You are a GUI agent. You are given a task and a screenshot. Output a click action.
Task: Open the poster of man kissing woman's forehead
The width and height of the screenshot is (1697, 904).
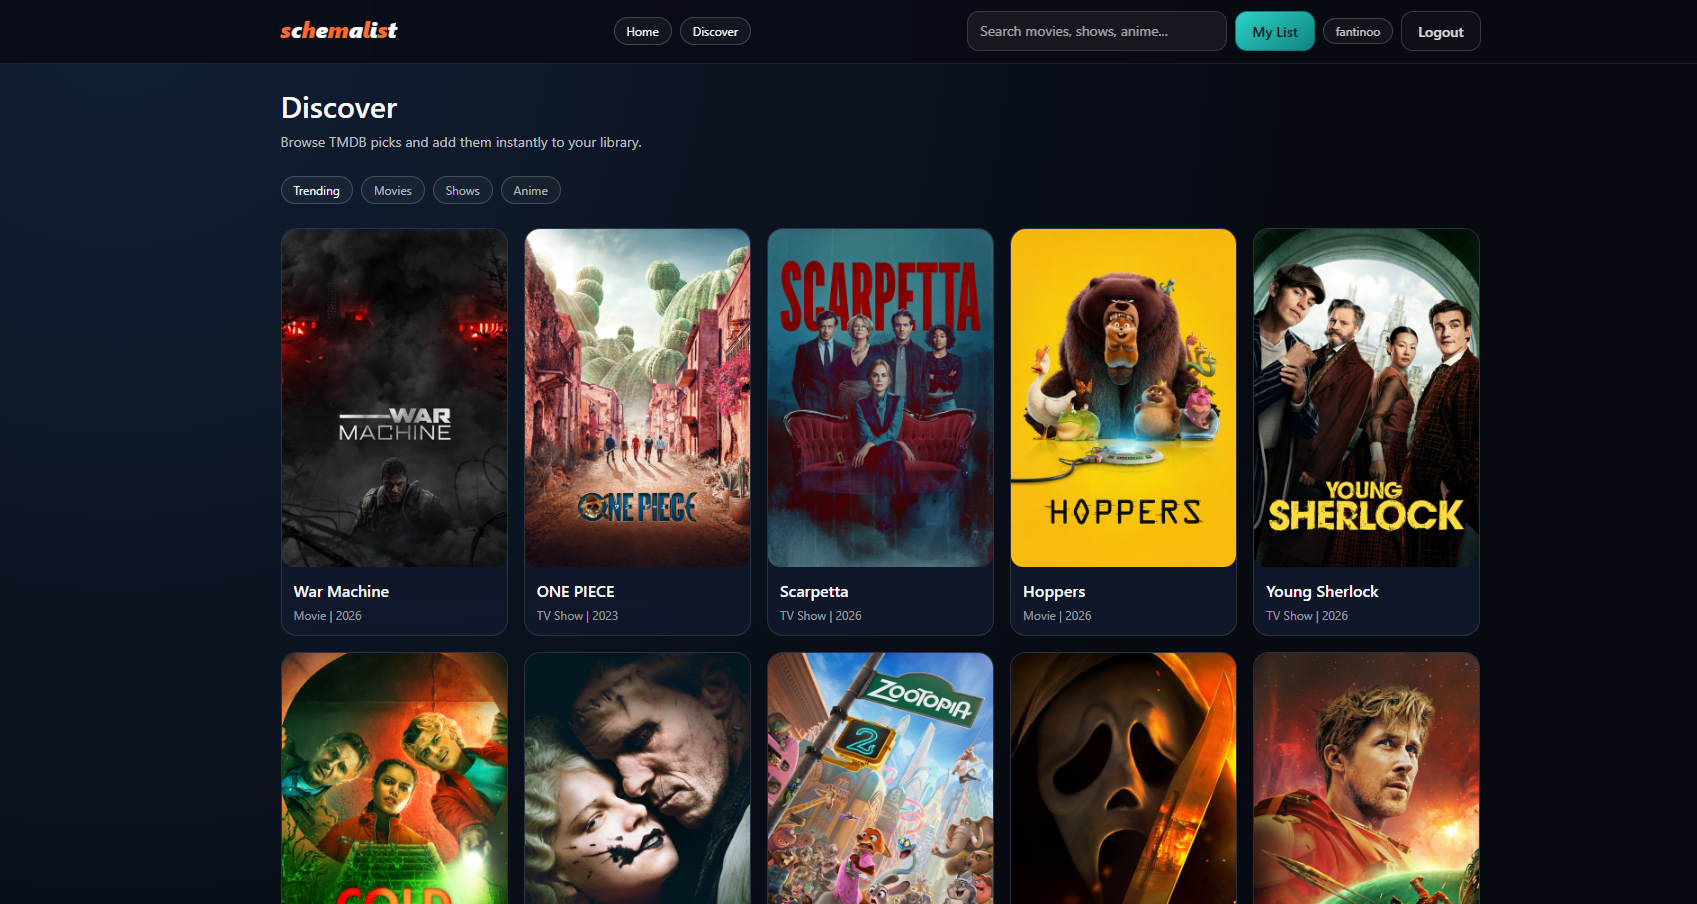[637, 779]
